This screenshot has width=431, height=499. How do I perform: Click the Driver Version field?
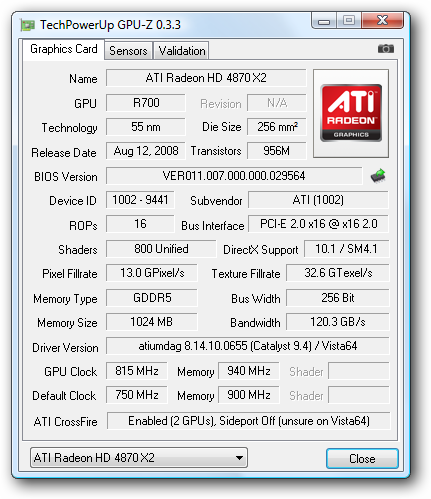click(247, 346)
